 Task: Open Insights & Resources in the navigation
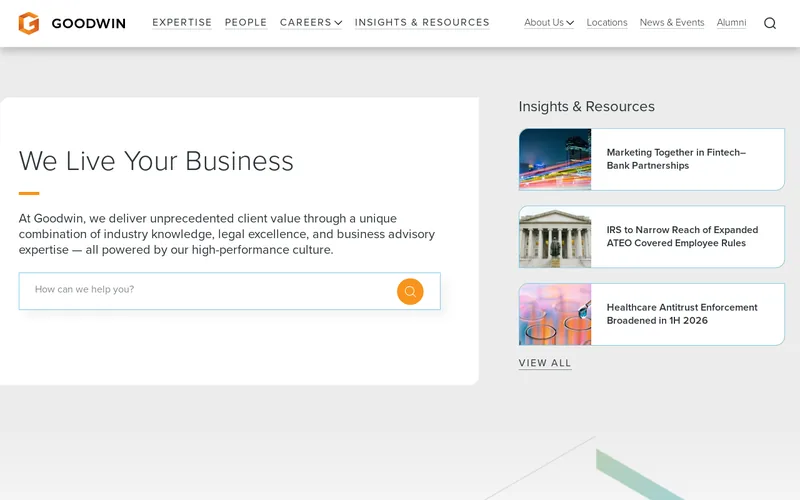click(422, 22)
